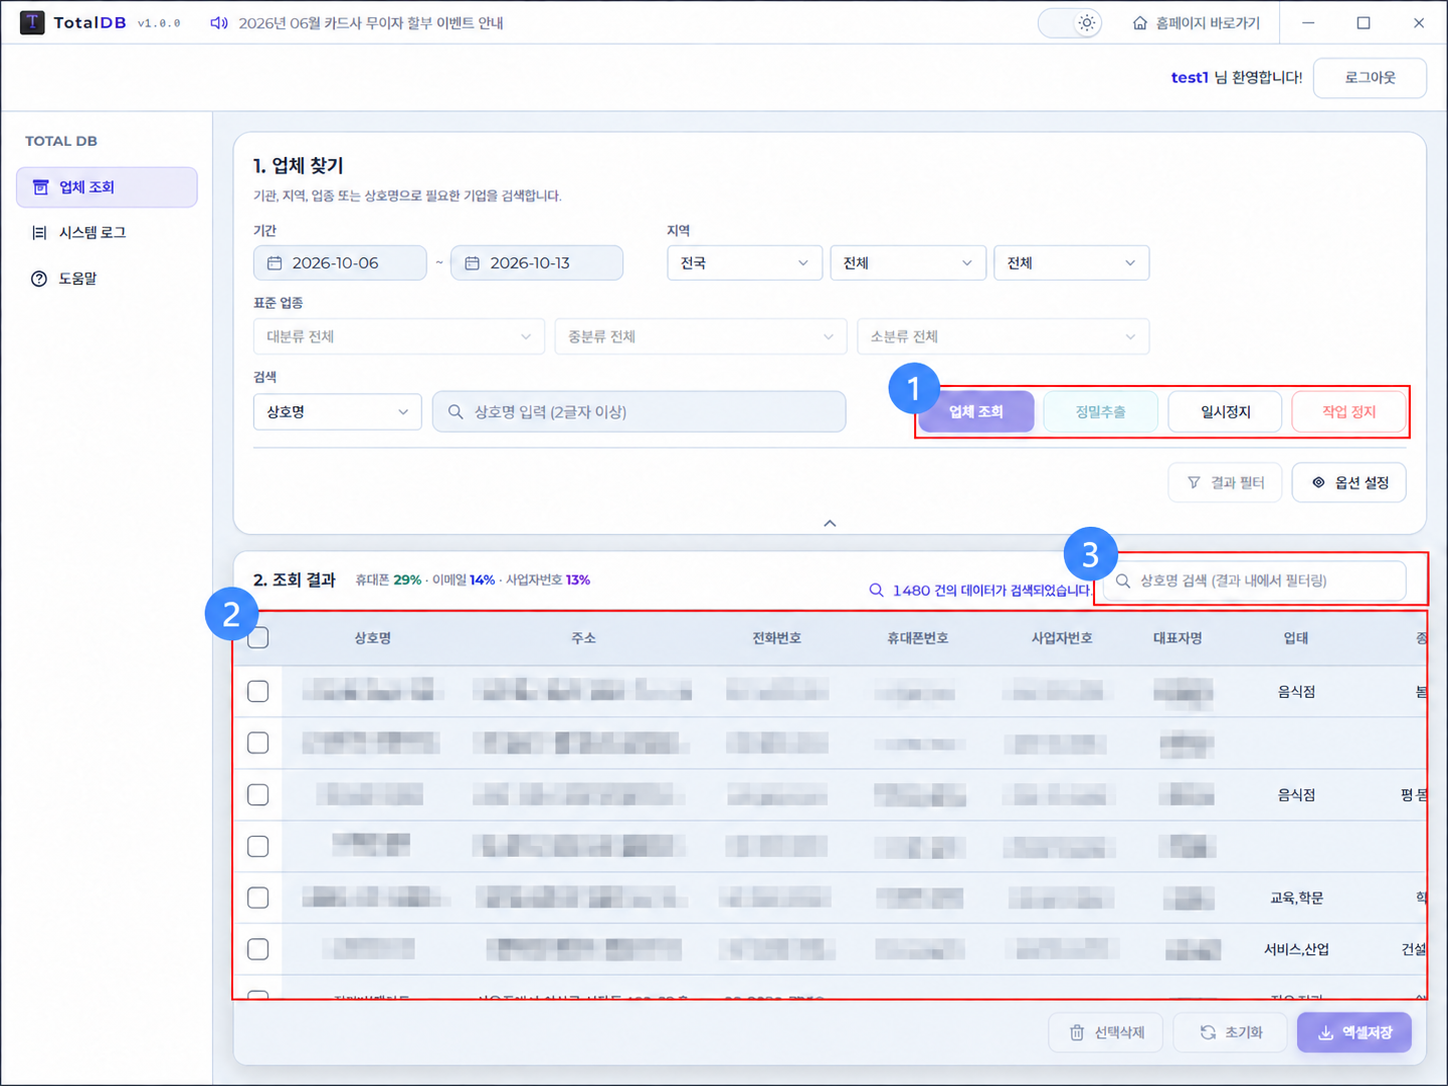Collapse the 업체 찾기 panel with the chevron
Viewport: 1448px width, 1086px height.
coord(830,523)
